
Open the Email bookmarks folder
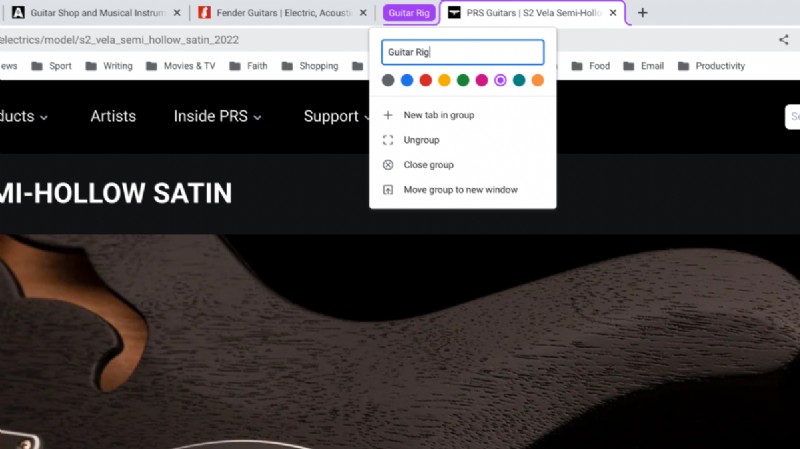(x=644, y=66)
